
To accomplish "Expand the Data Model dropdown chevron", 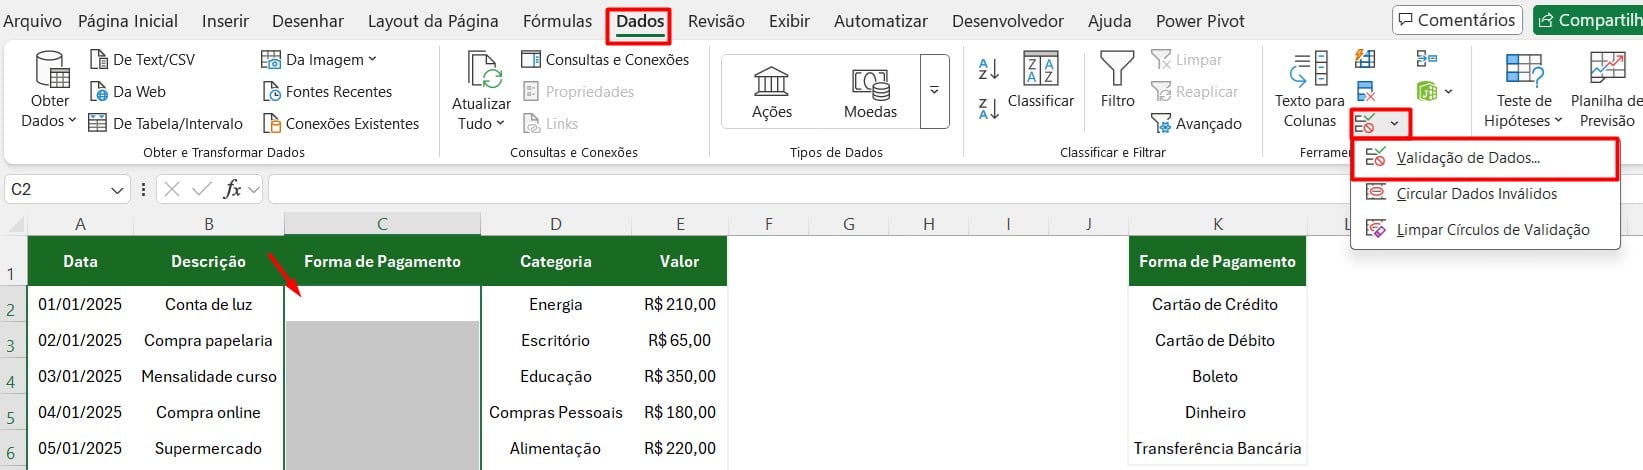I will [x=1448, y=92].
